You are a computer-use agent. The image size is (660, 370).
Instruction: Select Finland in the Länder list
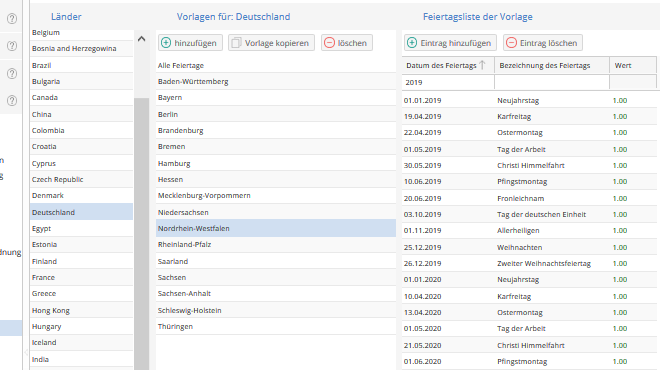(x=82, y=261)
